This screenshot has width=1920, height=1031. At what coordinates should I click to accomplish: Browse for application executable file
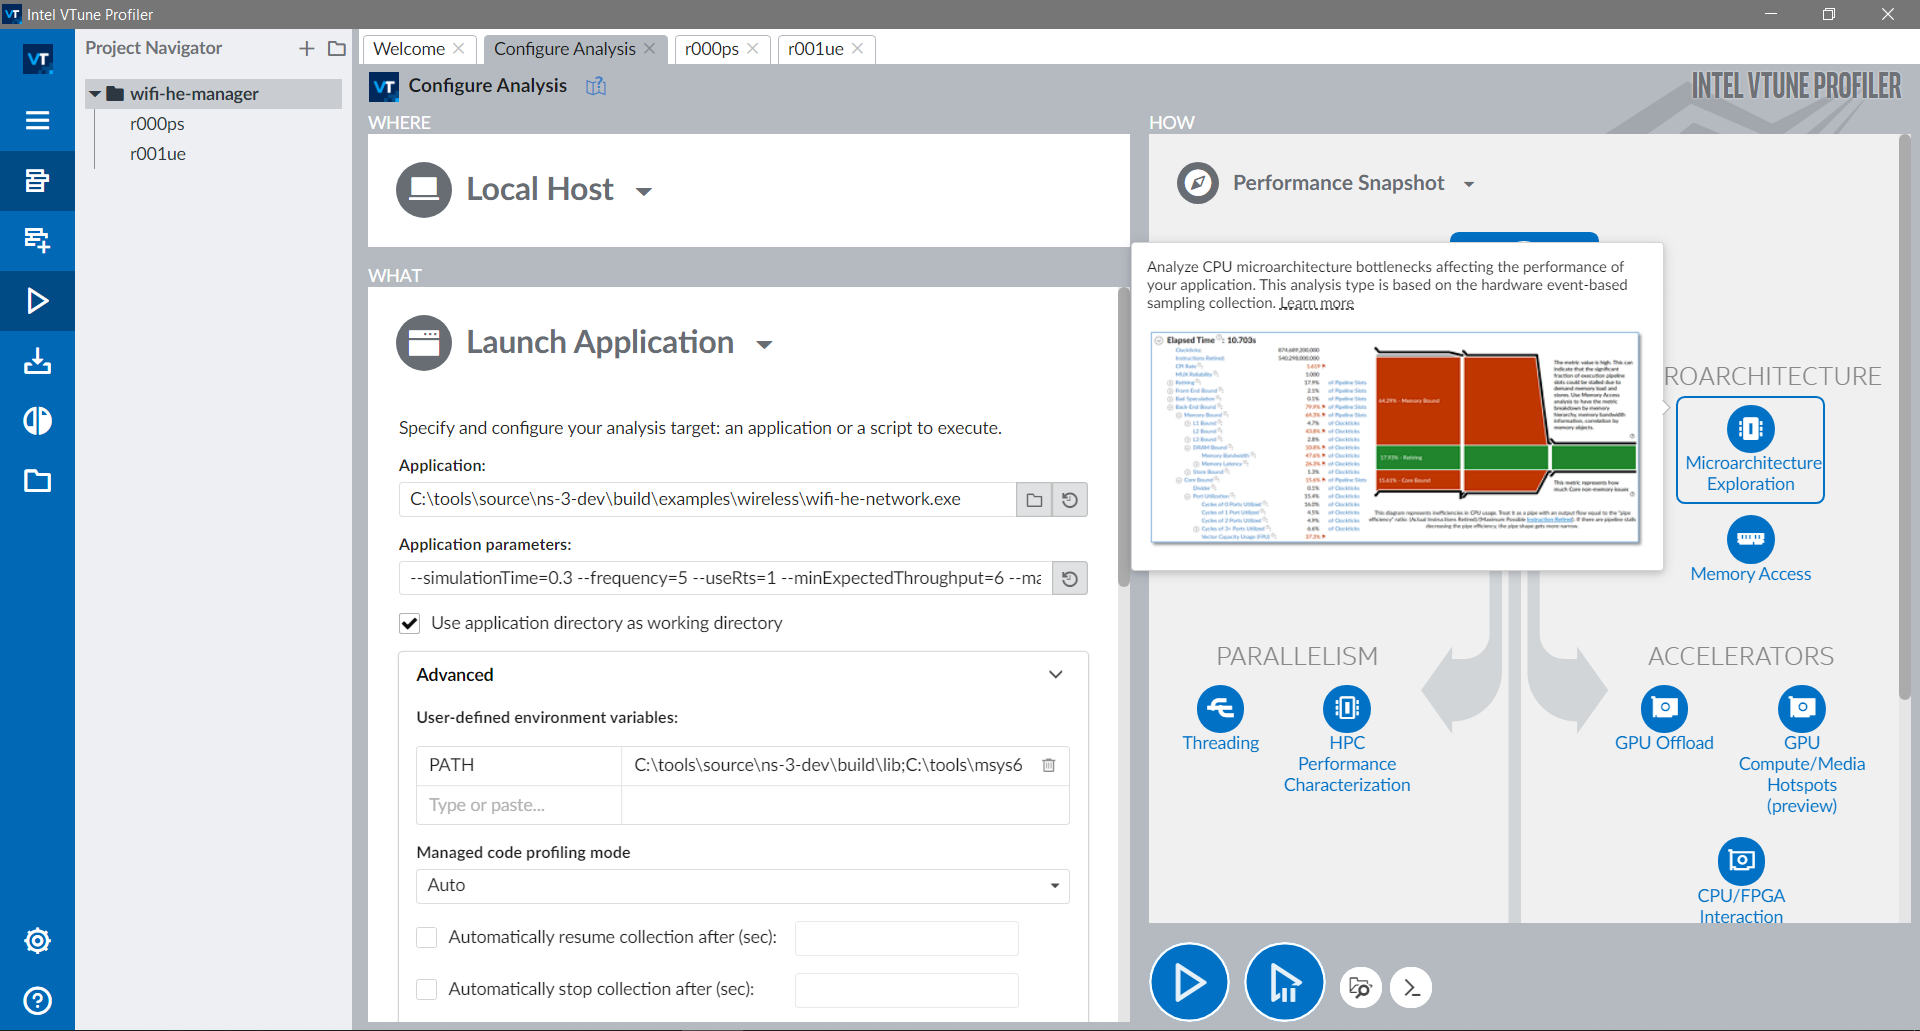click(1035, 500)
